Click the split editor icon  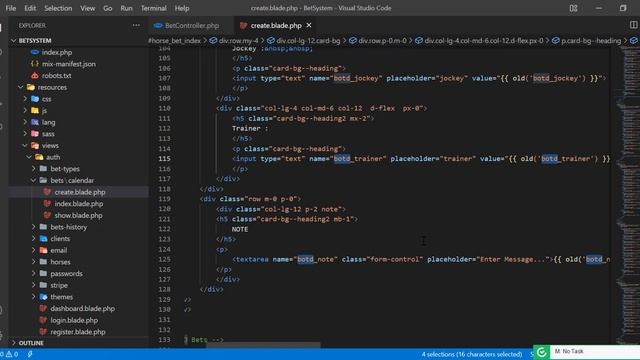coord(633,25)
